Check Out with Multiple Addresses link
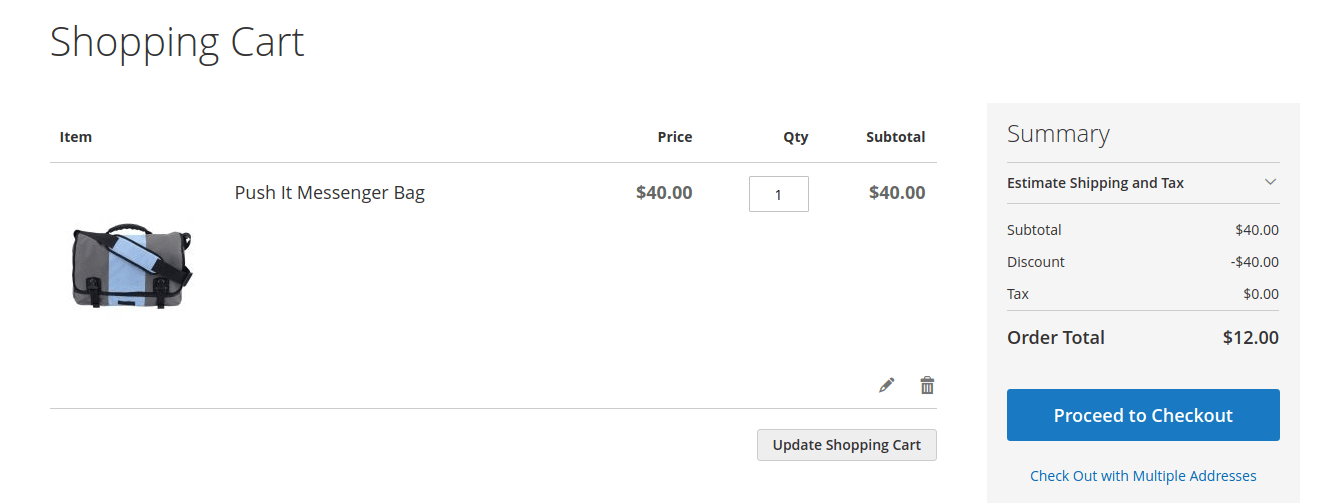 (1143, 476)
